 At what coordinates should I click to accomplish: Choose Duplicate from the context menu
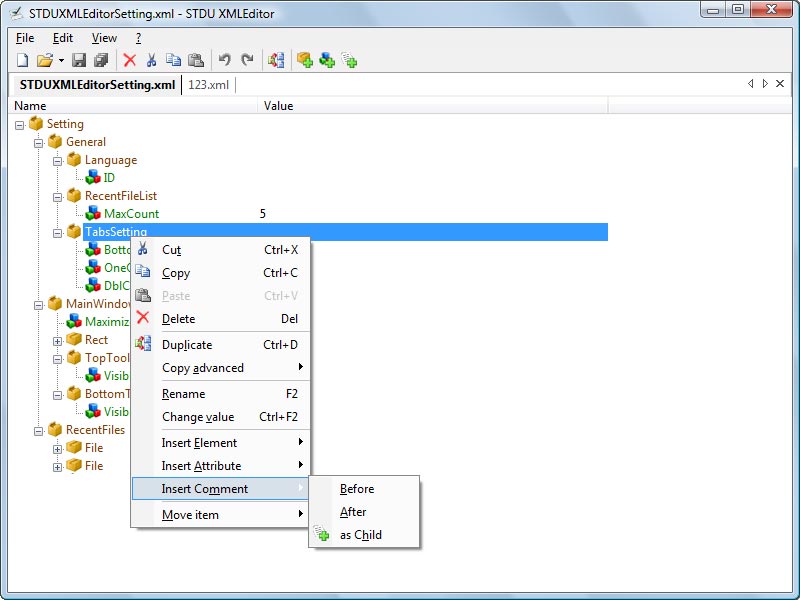(x=221, y=345)
